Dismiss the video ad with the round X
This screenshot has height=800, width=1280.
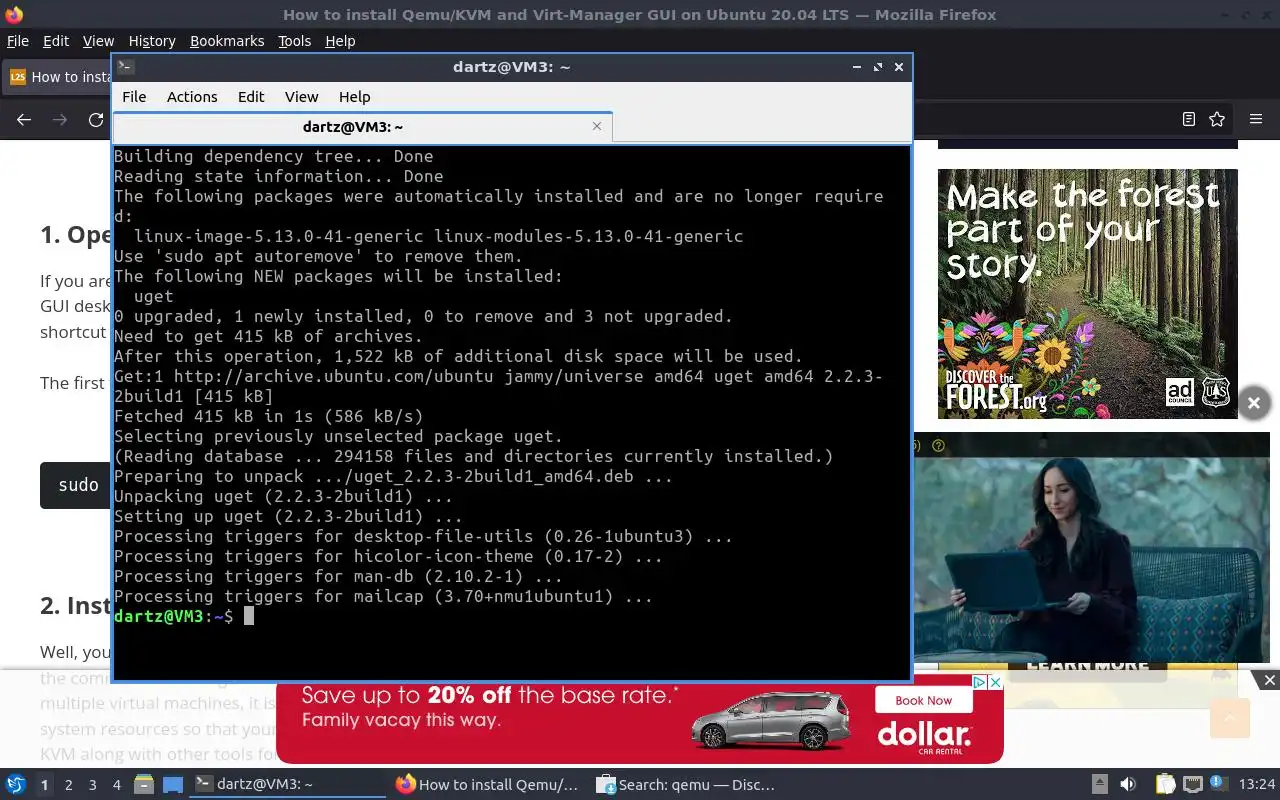(1253, 403)
